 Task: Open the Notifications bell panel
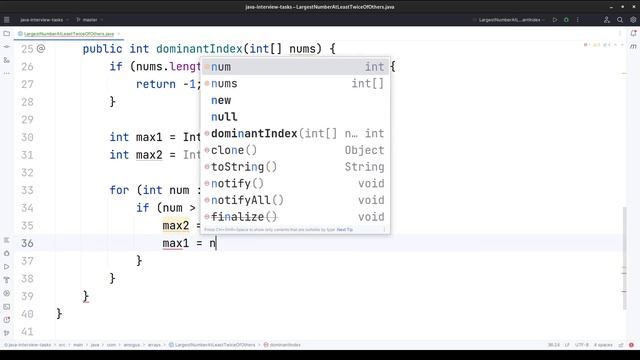633,33
